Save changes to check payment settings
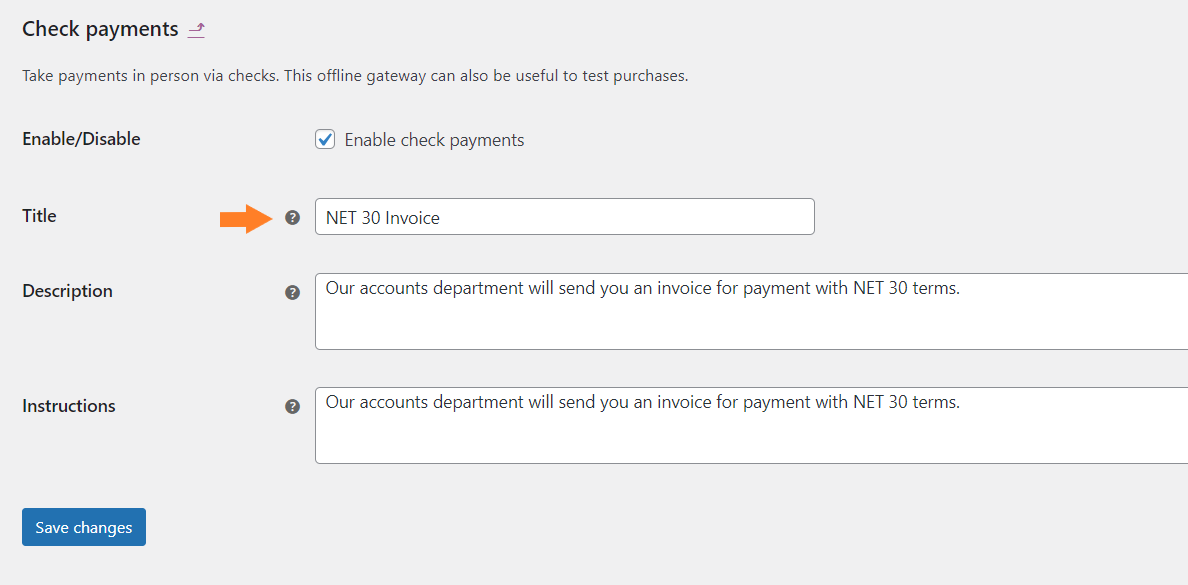 coord(84,527)
